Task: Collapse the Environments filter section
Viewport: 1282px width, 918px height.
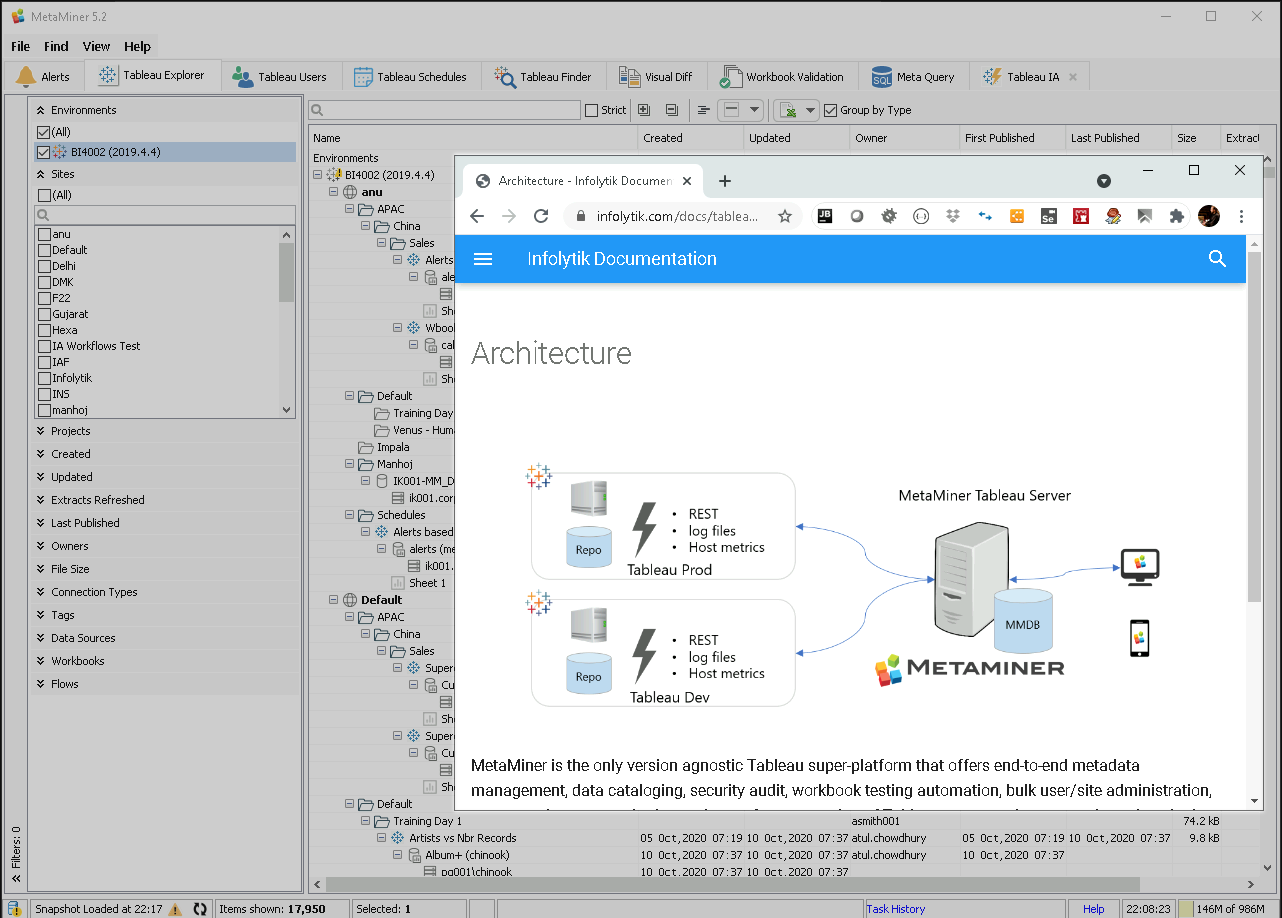Action: coord(41,110)
